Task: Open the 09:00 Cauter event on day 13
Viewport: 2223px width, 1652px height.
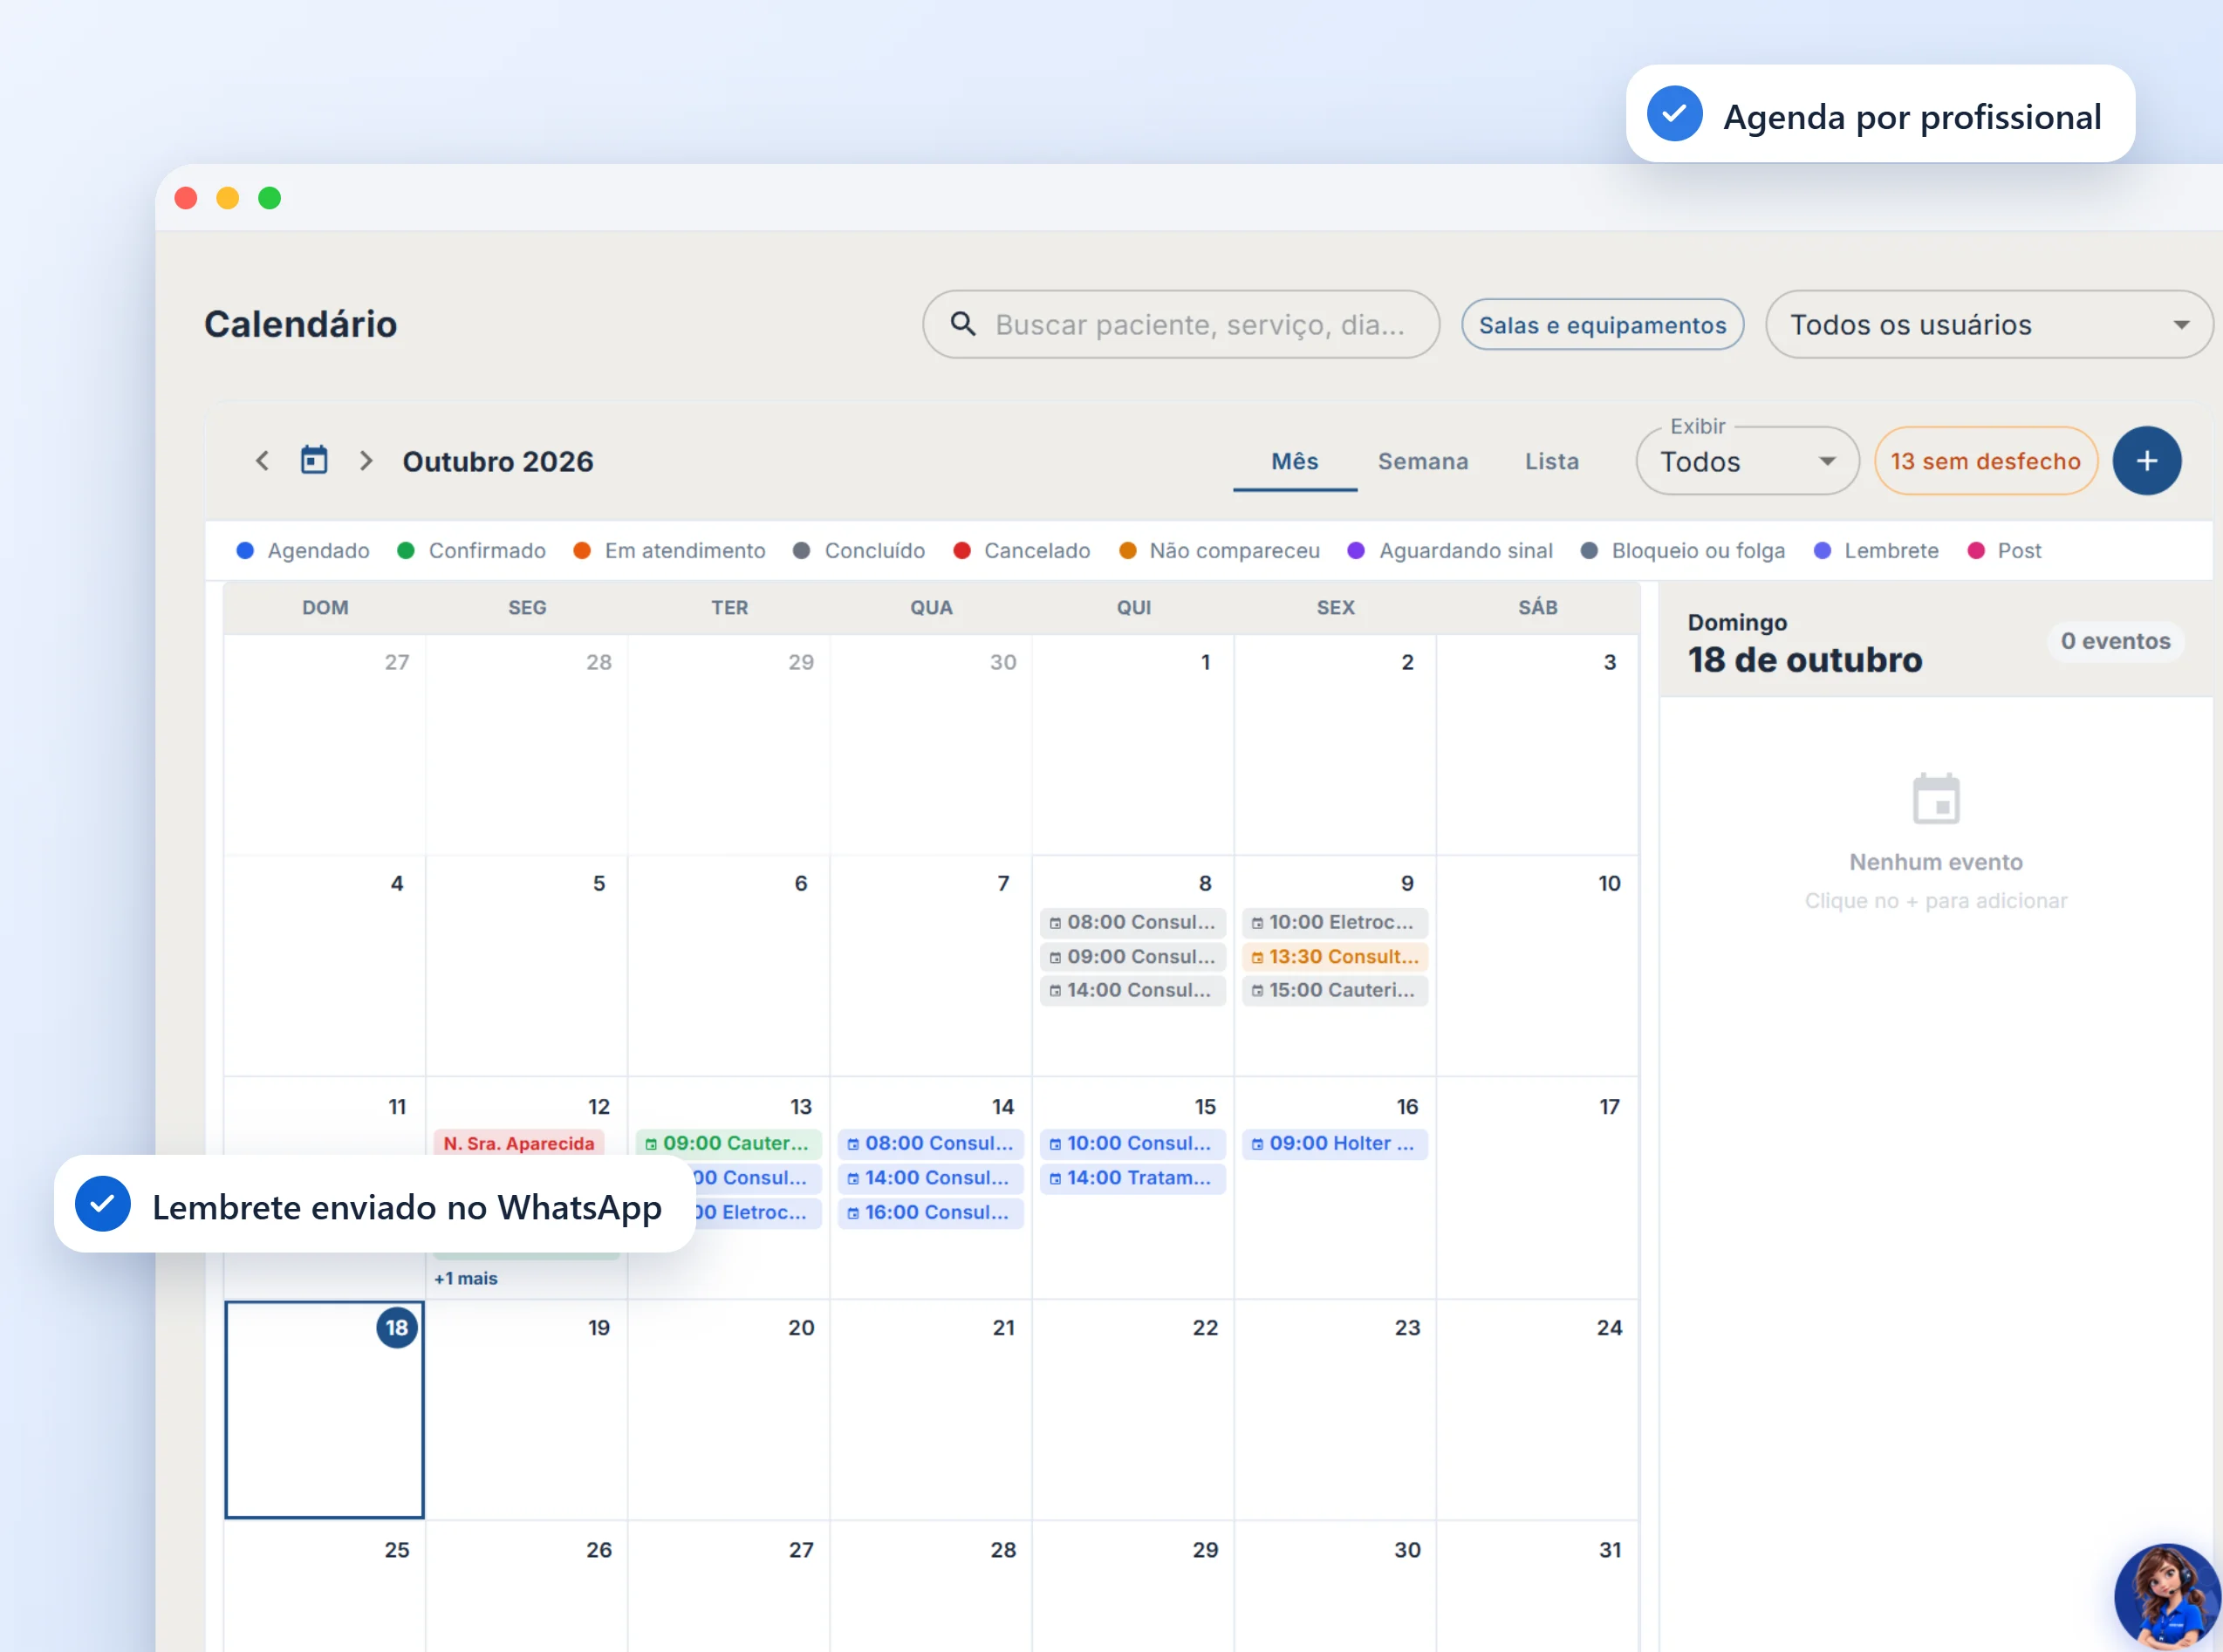Action: tap(728, 1144)
